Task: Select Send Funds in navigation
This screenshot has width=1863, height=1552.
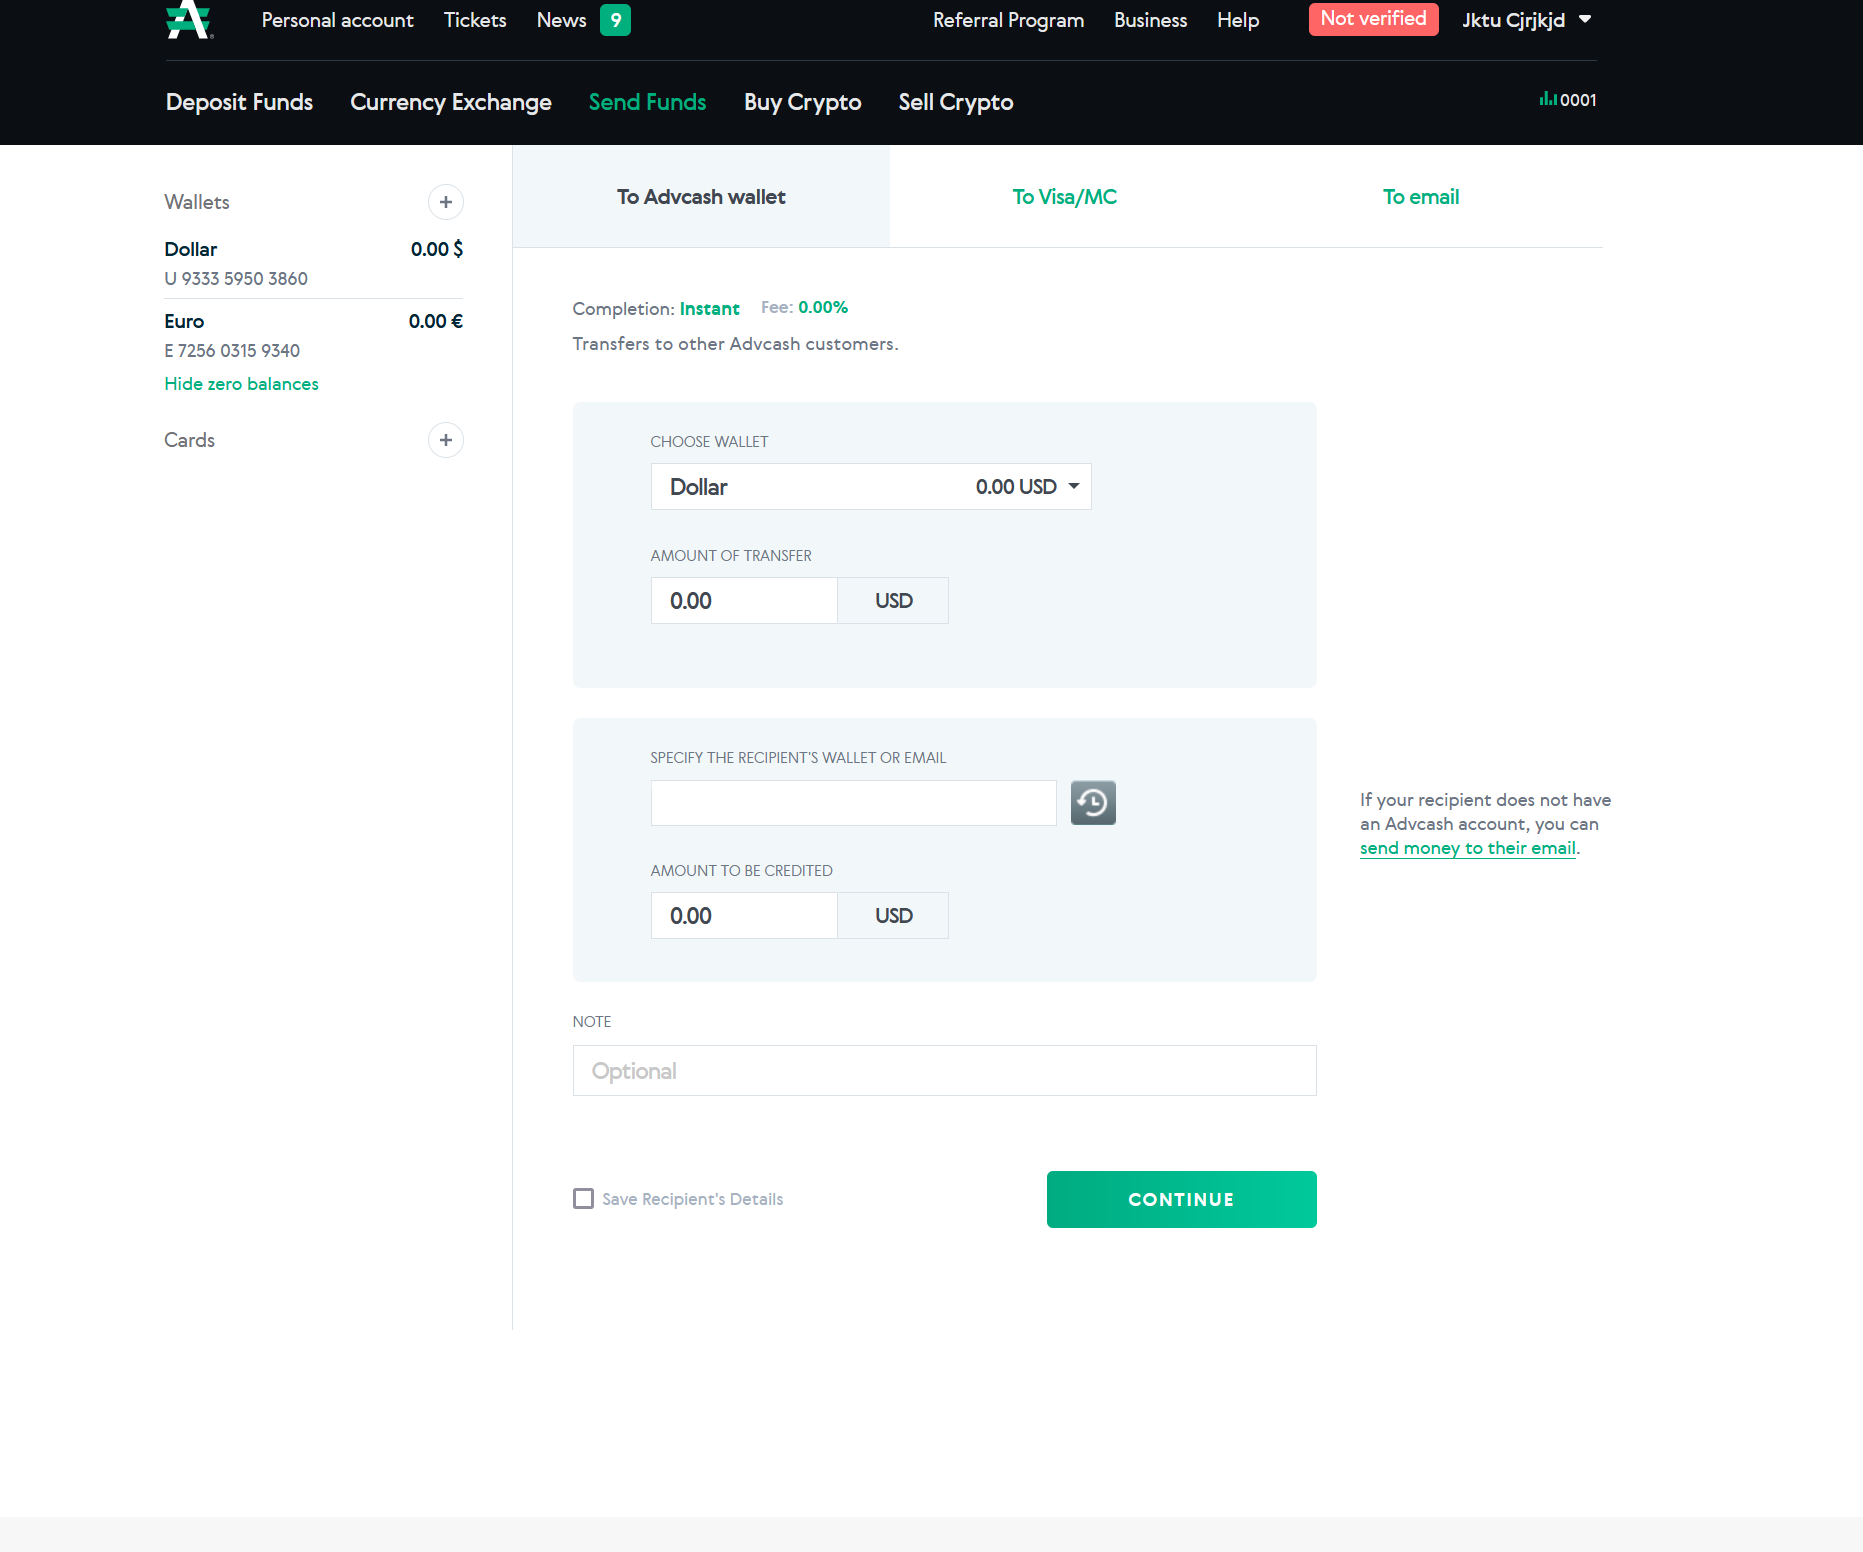Action: pyautogui.click(x=648, y=102)
